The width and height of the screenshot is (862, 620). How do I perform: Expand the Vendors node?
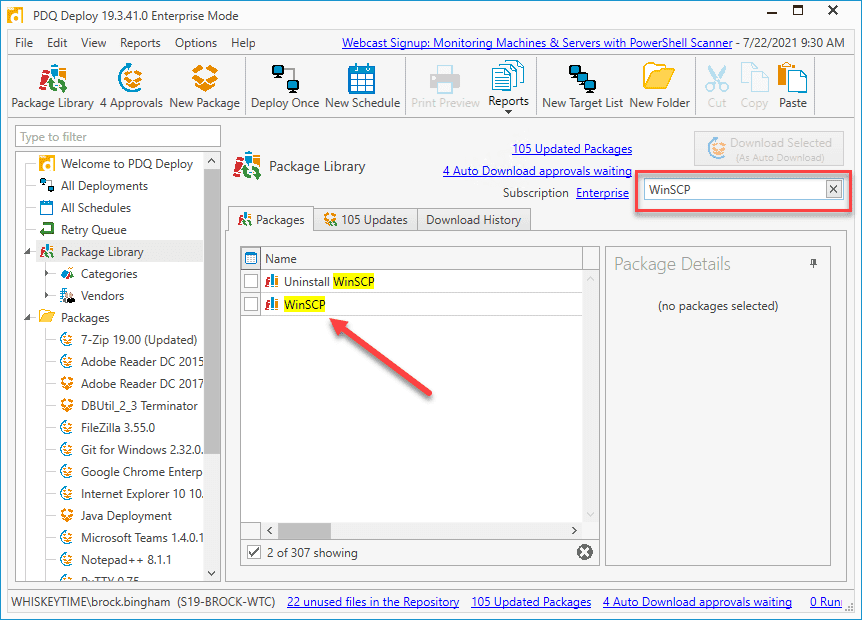pyautogui.click(x=48, y=295)
